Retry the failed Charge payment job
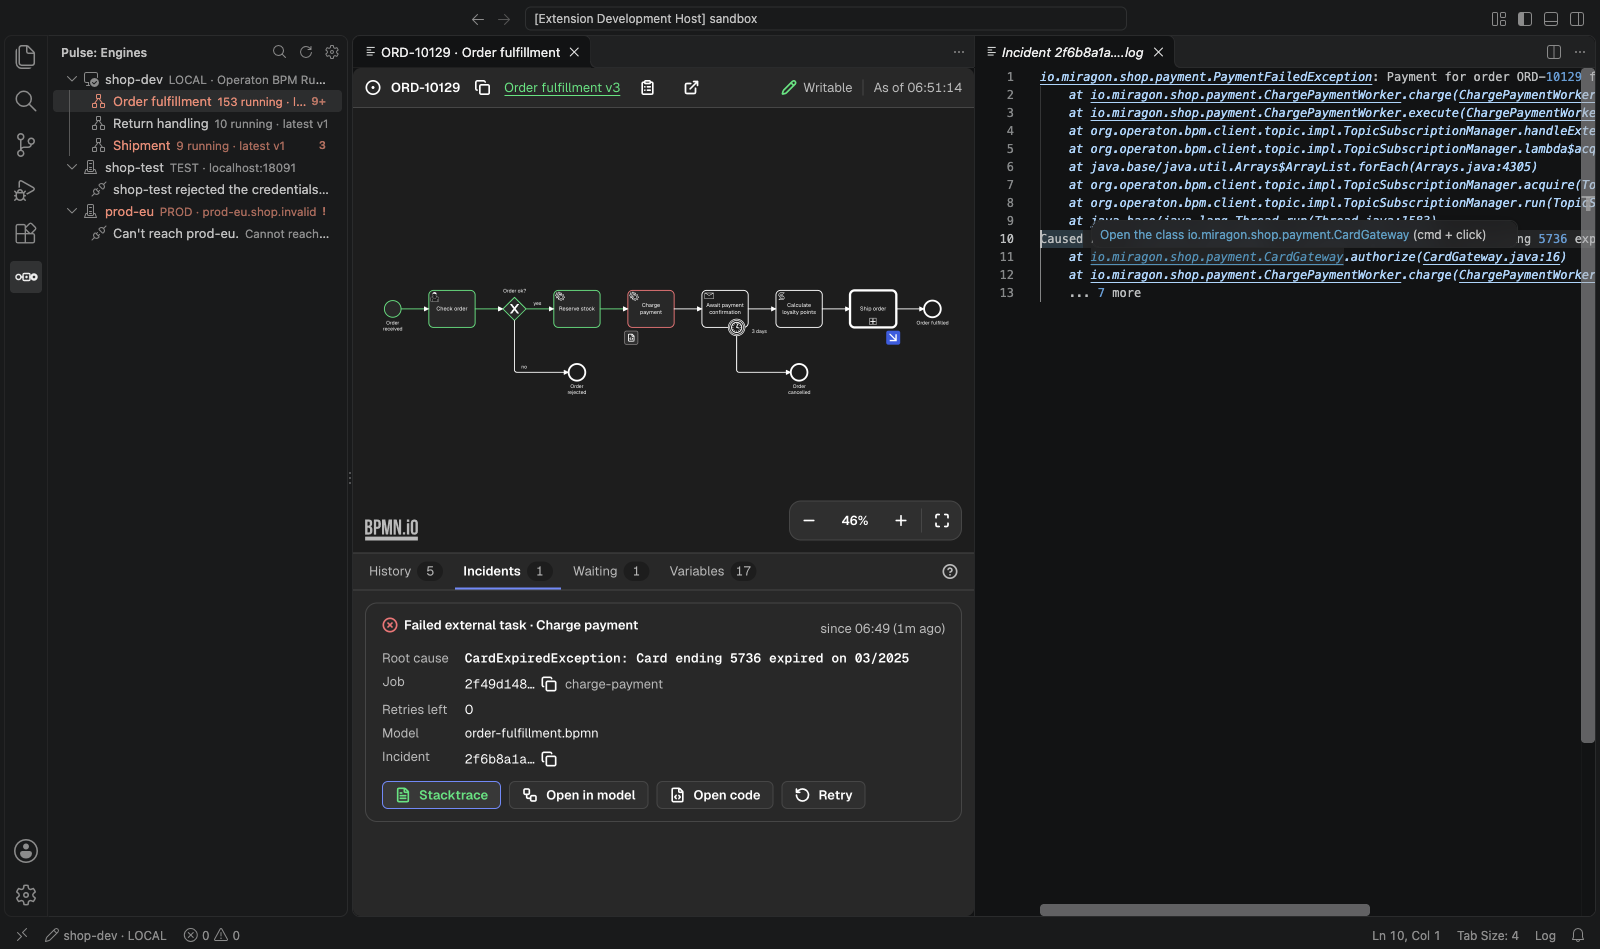Viewport: 1600px width, 949px height. (823, 795)
